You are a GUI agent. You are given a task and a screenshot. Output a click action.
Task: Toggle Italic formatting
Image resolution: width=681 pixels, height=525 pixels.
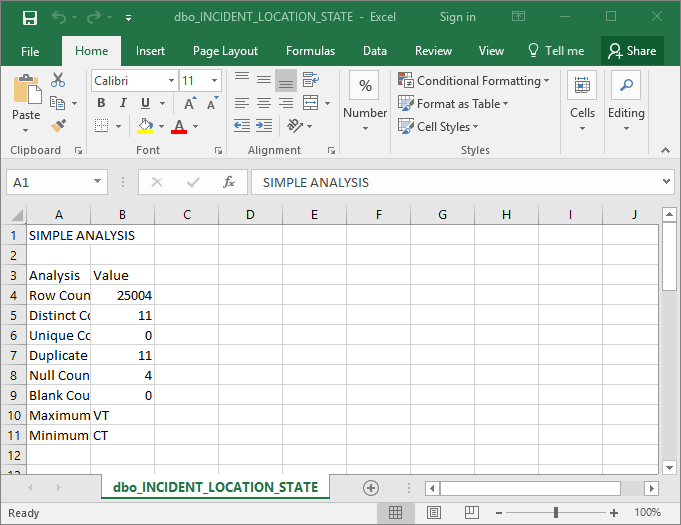point(123,103)
